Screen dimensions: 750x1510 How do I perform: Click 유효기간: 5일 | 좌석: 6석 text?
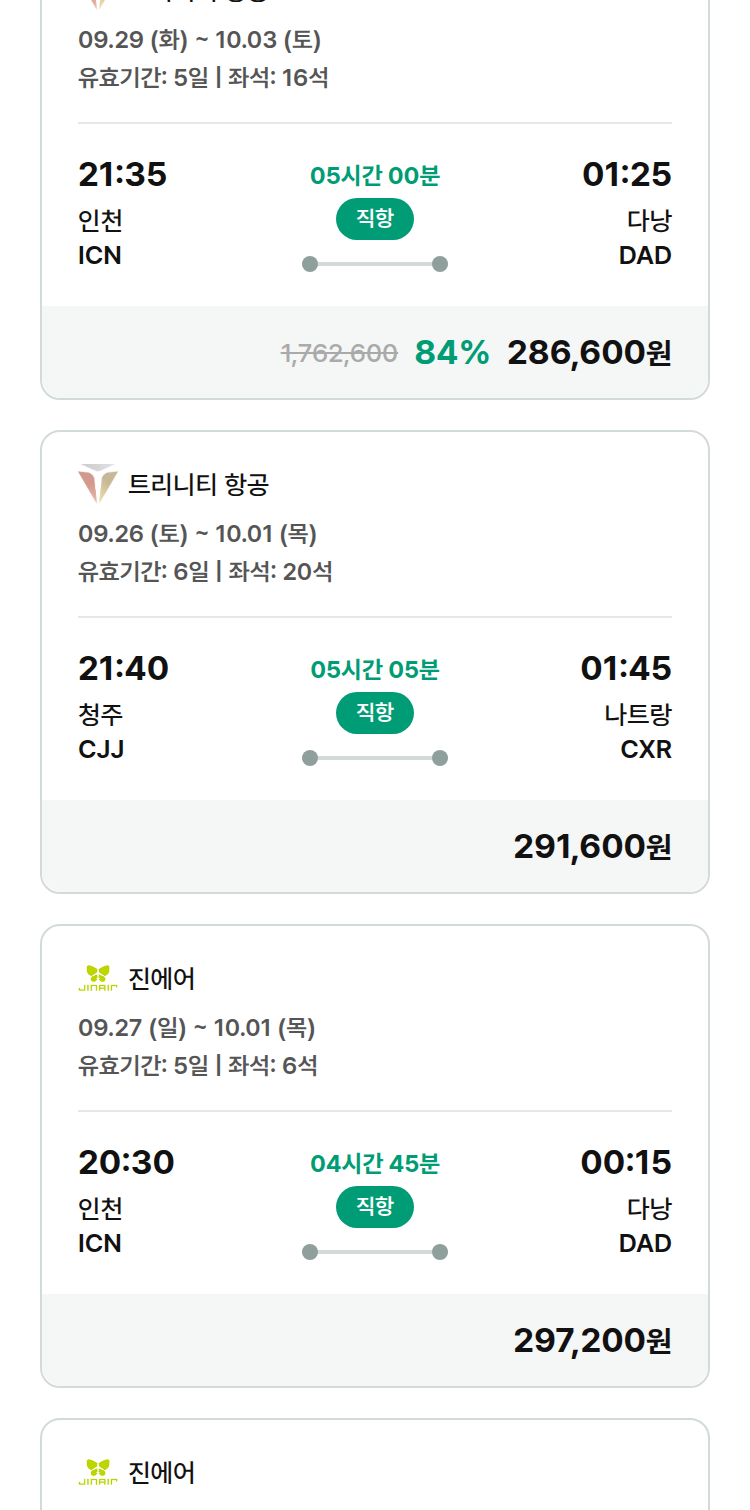point(198,1066)
